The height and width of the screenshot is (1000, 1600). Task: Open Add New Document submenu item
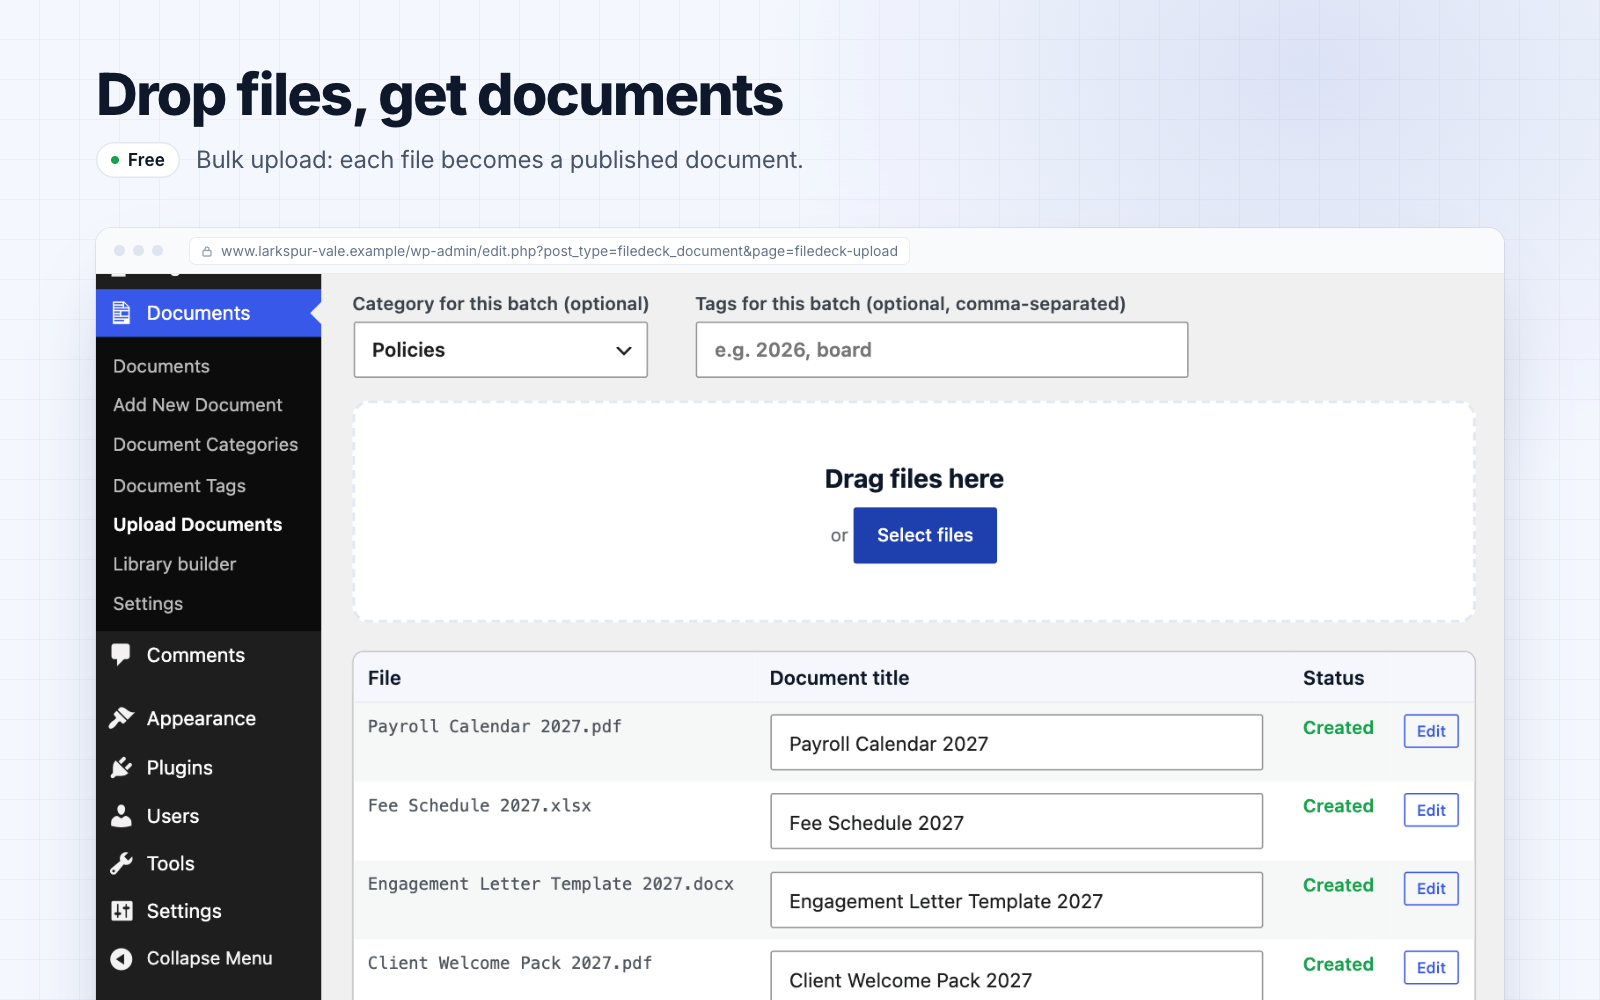(x=198, y=405)
